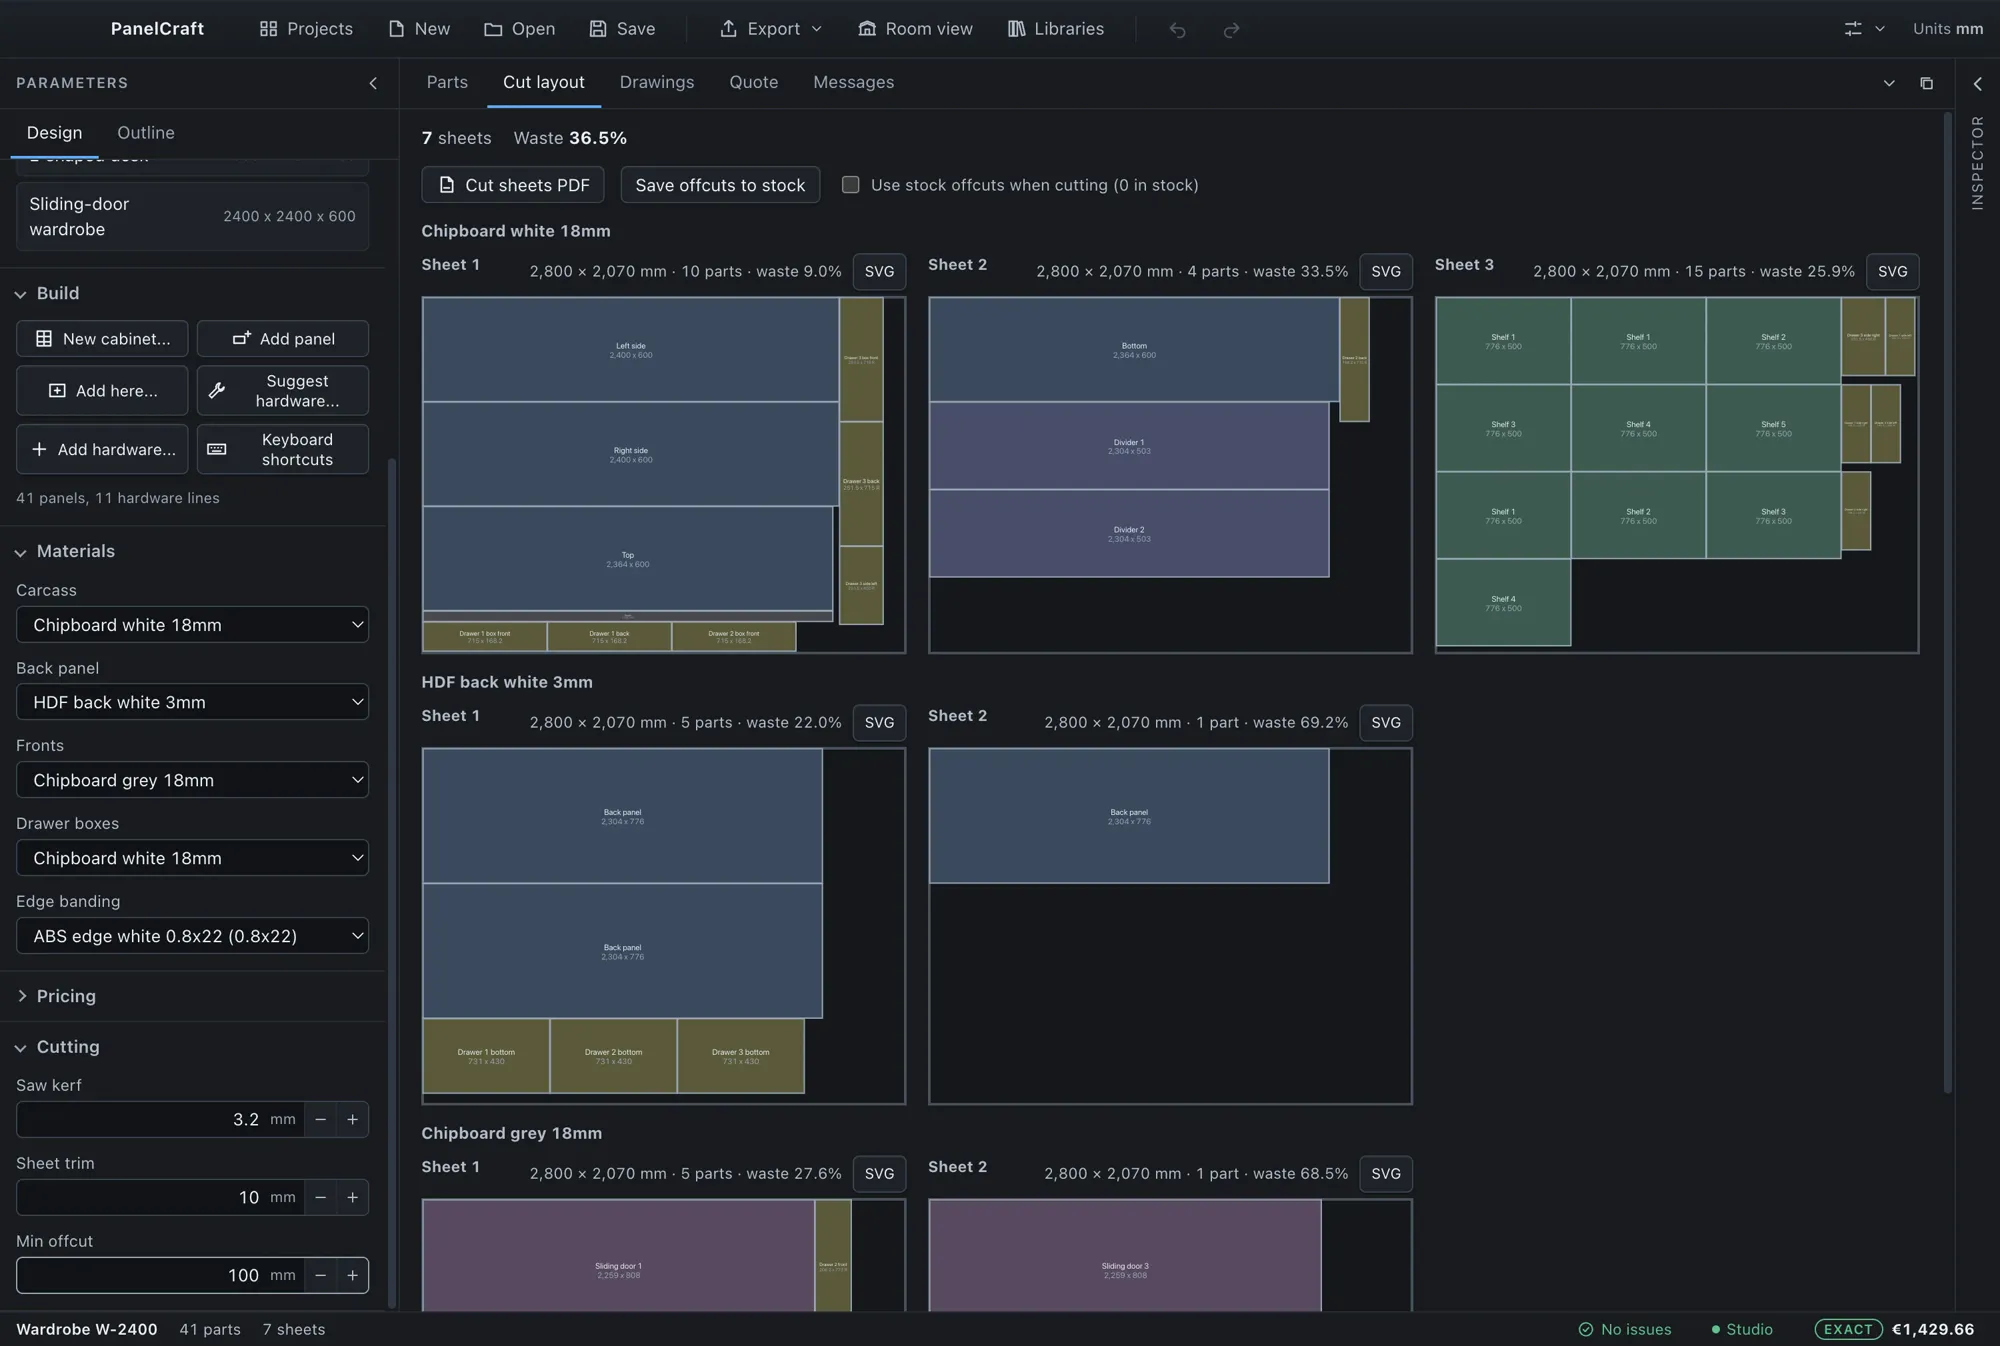This screenshot has width=2000, height=1346.
Task: Export Chipboard white Sheet 3 SVG
Action: (1892, 272)
